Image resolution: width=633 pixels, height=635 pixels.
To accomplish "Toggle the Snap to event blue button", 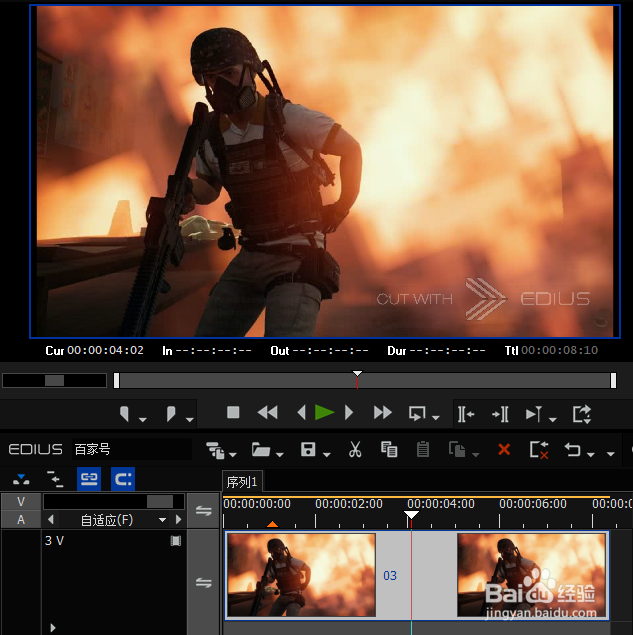I will [123, 479].
